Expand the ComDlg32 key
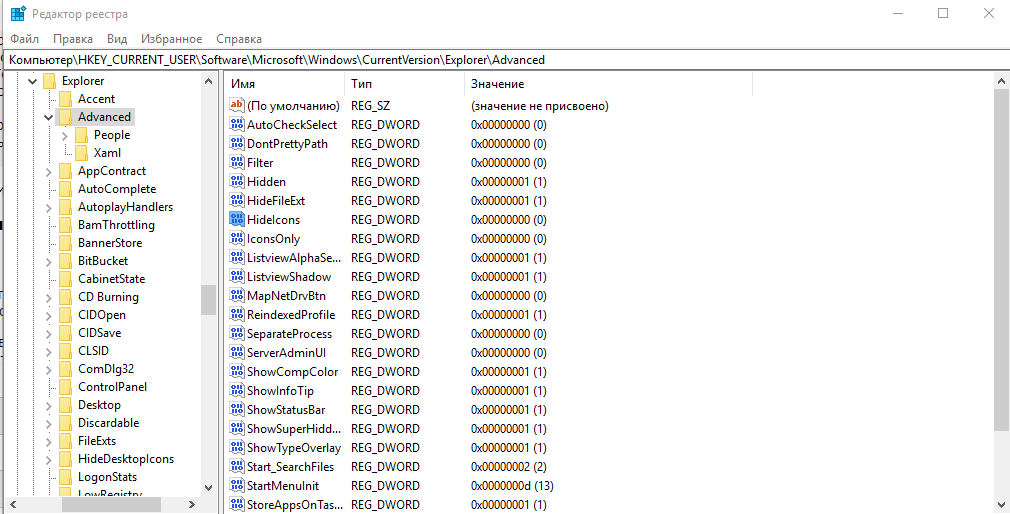The width and height of the screenshot is (1010, 514). click(49, 370)
